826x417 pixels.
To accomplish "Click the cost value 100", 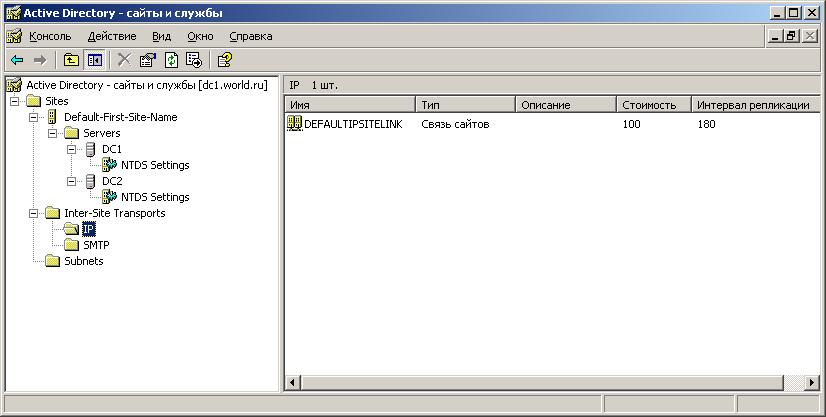I will coord(631,124).
